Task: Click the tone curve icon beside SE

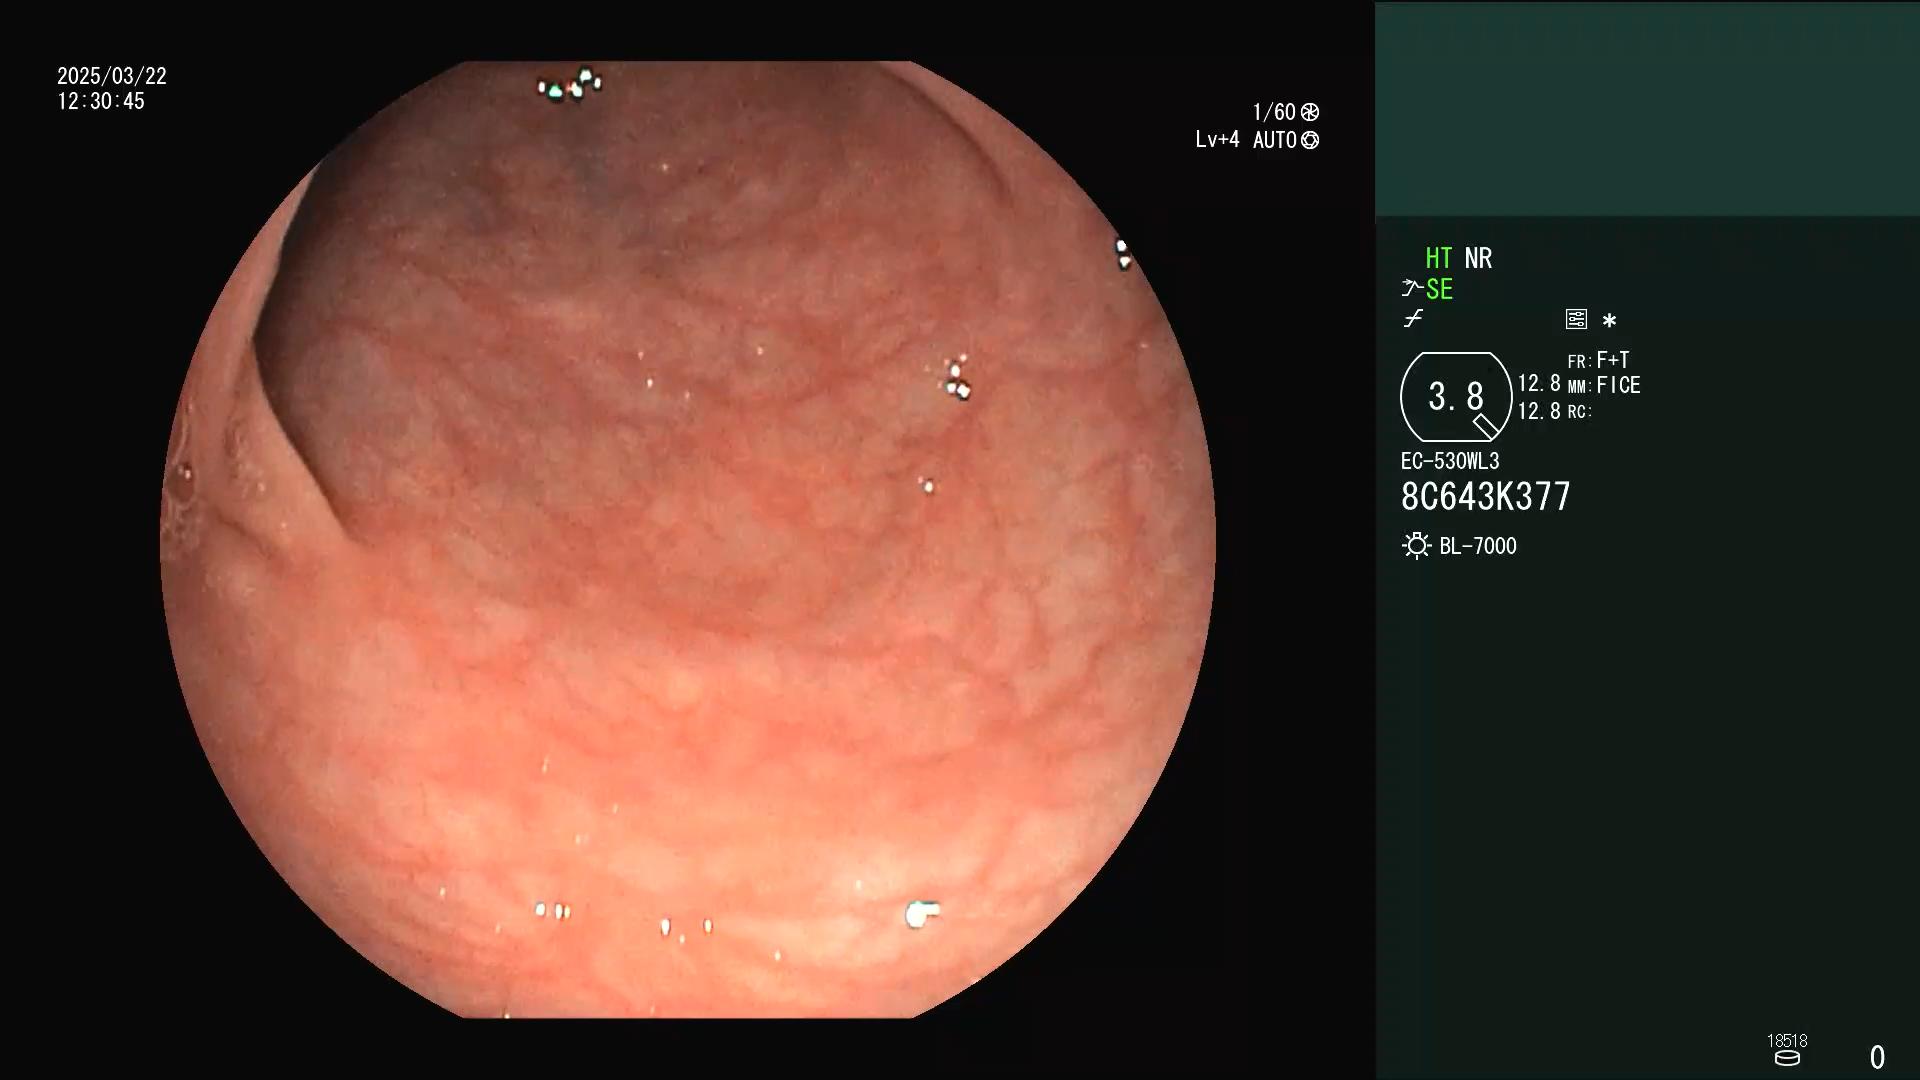Action: point(1411,289)
